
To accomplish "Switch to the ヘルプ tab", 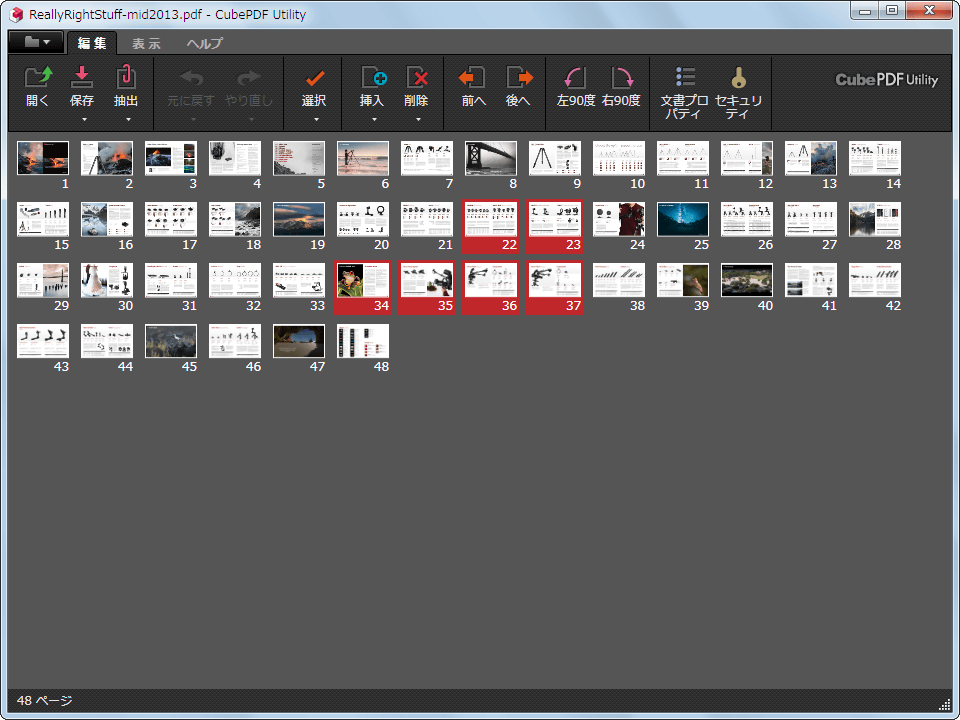I will click(204, 43).
